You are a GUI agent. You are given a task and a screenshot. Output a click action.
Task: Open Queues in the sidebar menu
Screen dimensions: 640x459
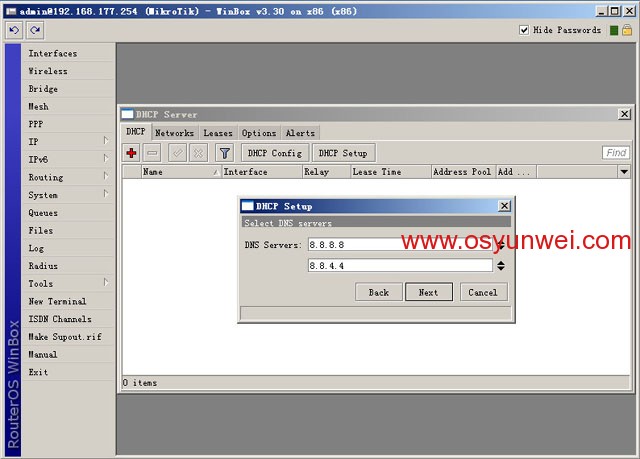[x=68, y=213]
